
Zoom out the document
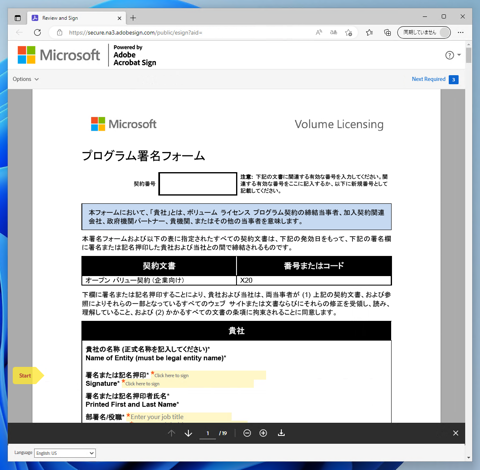[247, 433]
